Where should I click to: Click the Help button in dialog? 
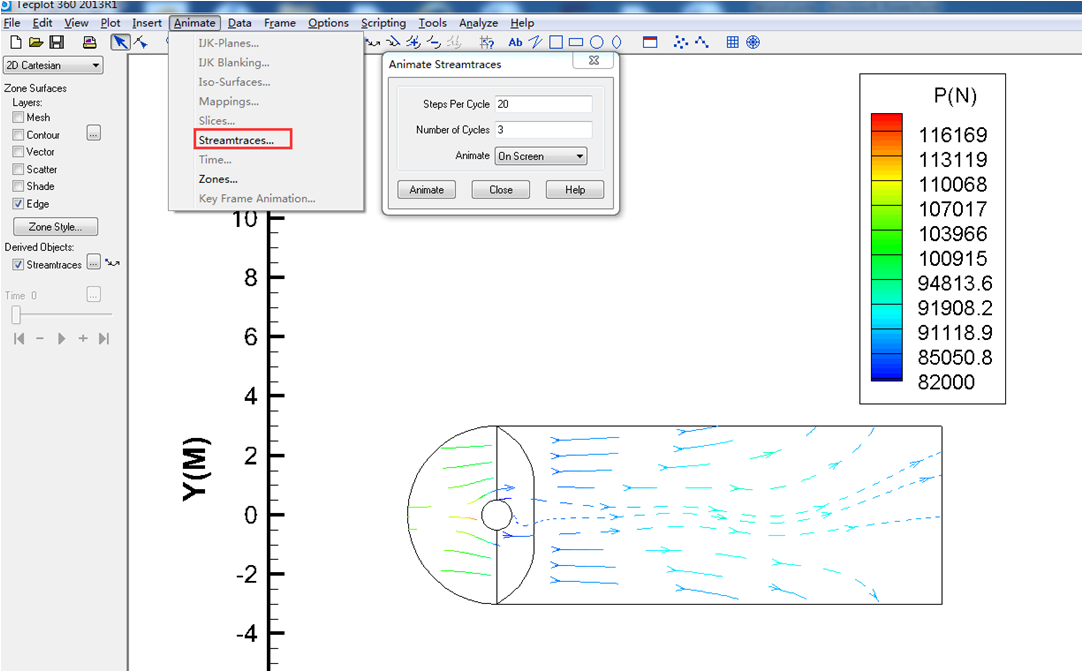[x=575, y=190]
